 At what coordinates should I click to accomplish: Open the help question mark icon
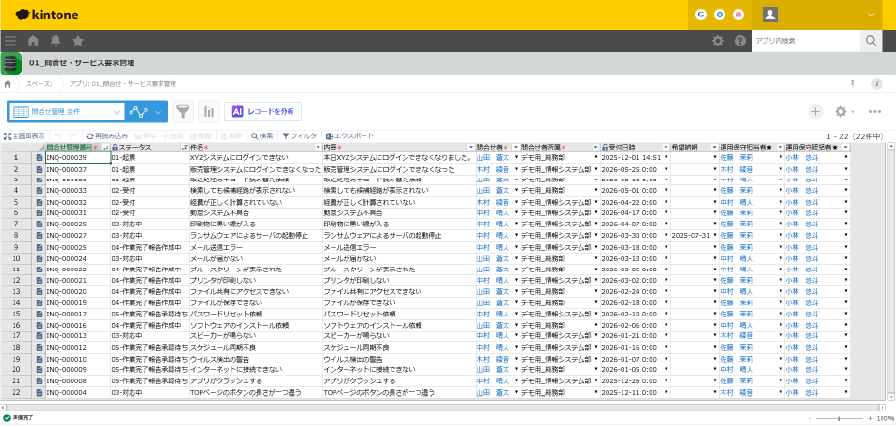coord(740,41)
